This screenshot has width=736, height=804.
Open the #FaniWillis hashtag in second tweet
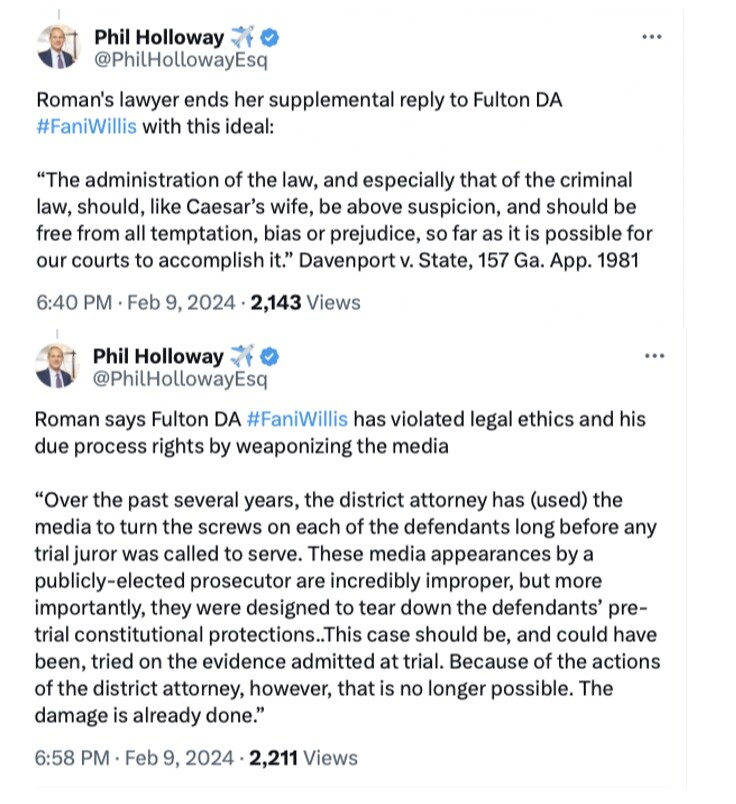[x=297, y=419]
